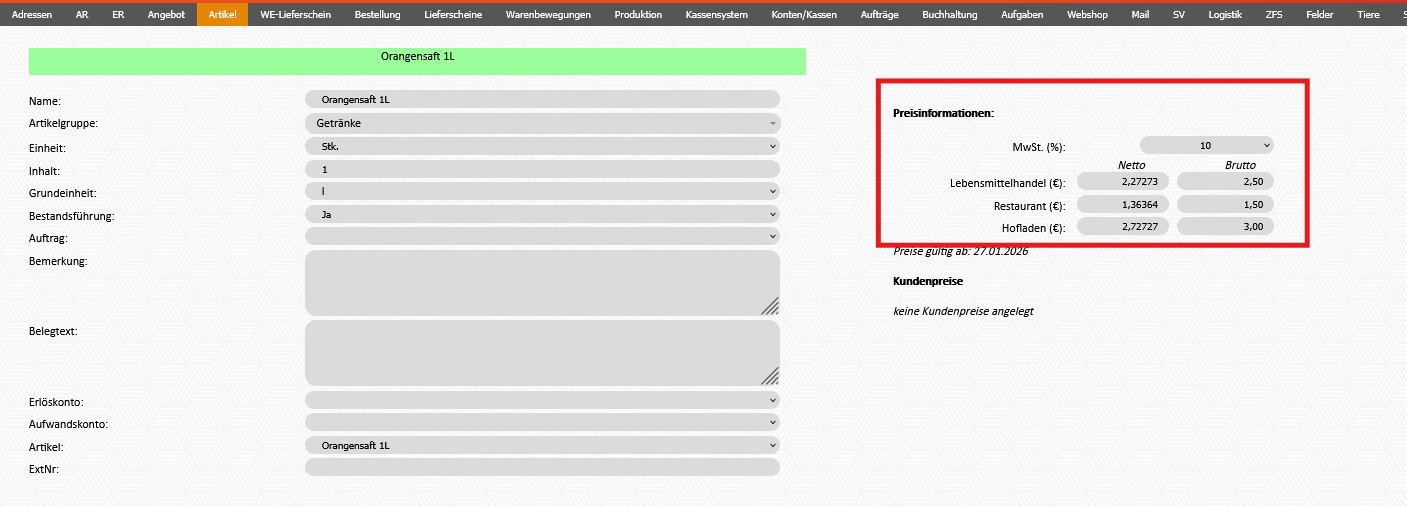Viewport: 1407px width, 507px height.
Task: Click the Hofladen Netto price field
Action: pos(1122,227)
